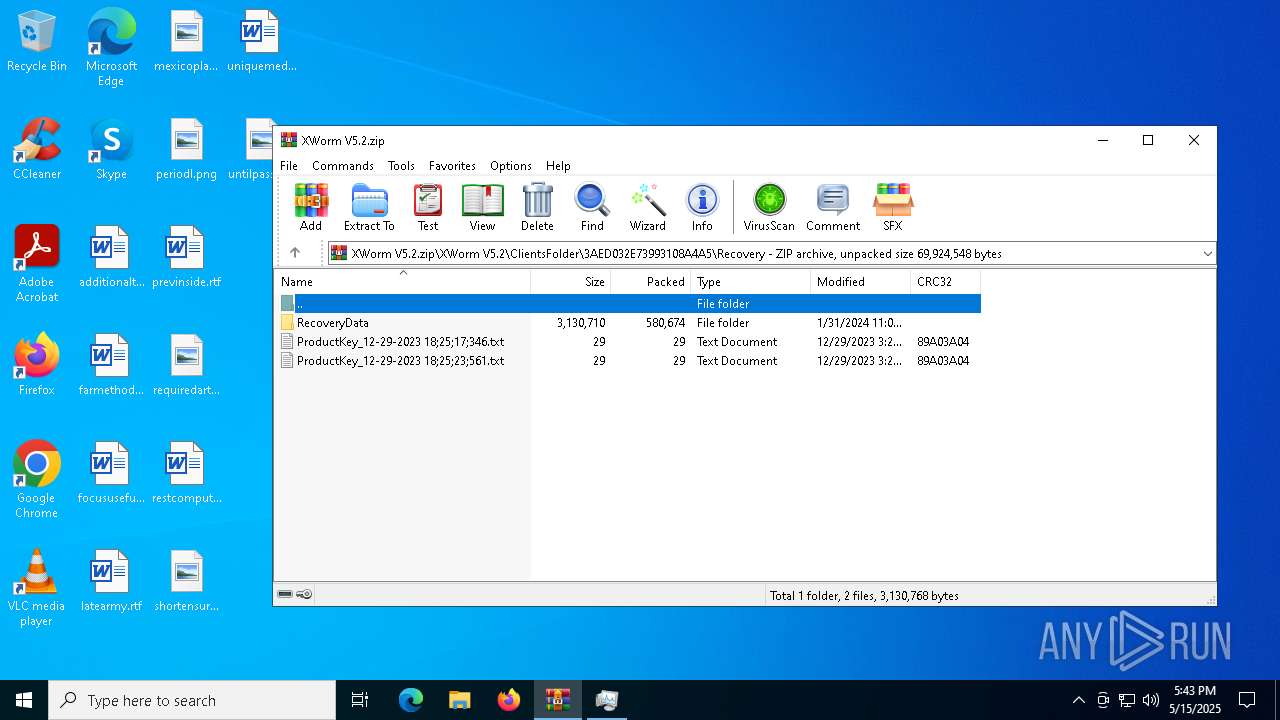Image resolution: width=1280 pixels, height=720 pixels.
Task: Go up one folder level arrow
Action: click(x=295, y=253)
